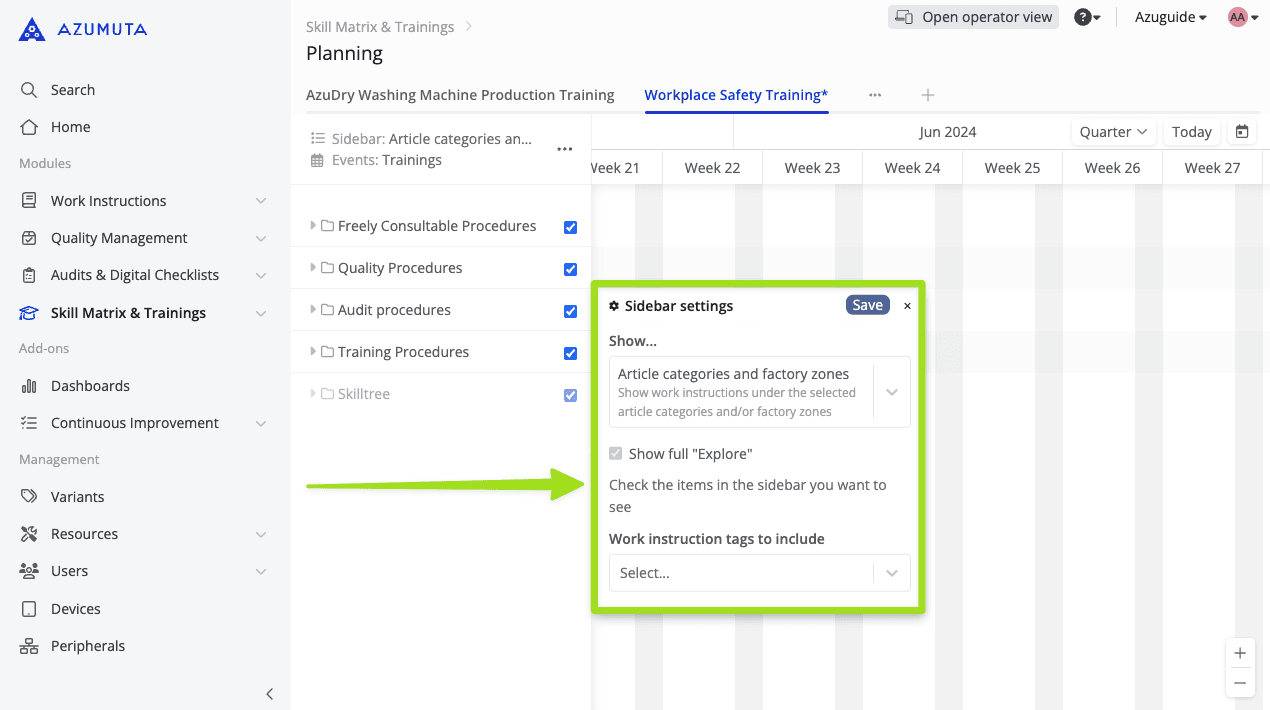Uncheck Freely Consultable Procedures checkbox
Screen dimensions: 1270x710
(x=570, y=227)
